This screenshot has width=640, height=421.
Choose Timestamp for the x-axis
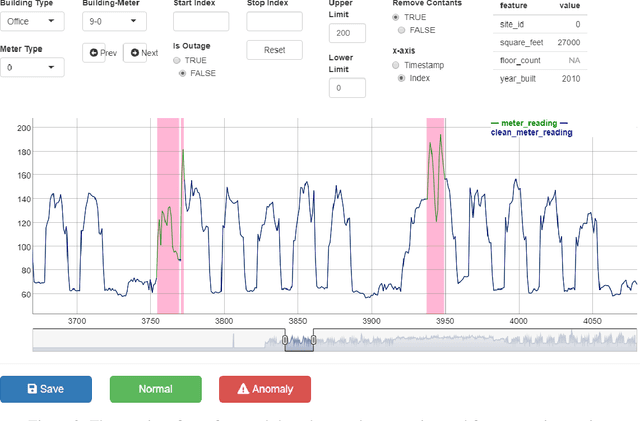(x=397, y=64)
